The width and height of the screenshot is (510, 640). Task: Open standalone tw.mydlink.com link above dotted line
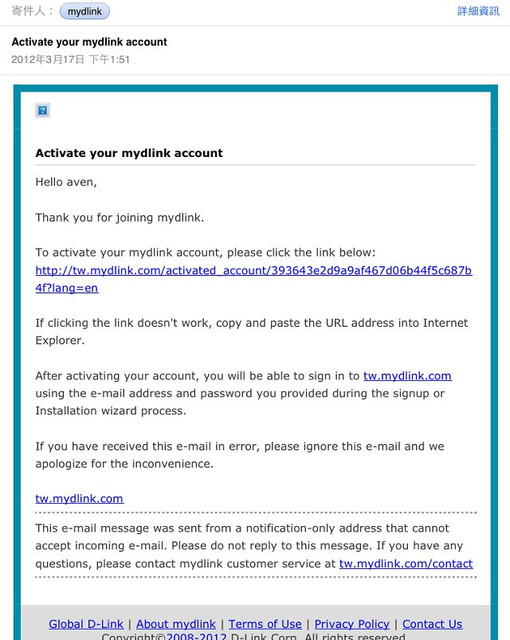point(79,498)
